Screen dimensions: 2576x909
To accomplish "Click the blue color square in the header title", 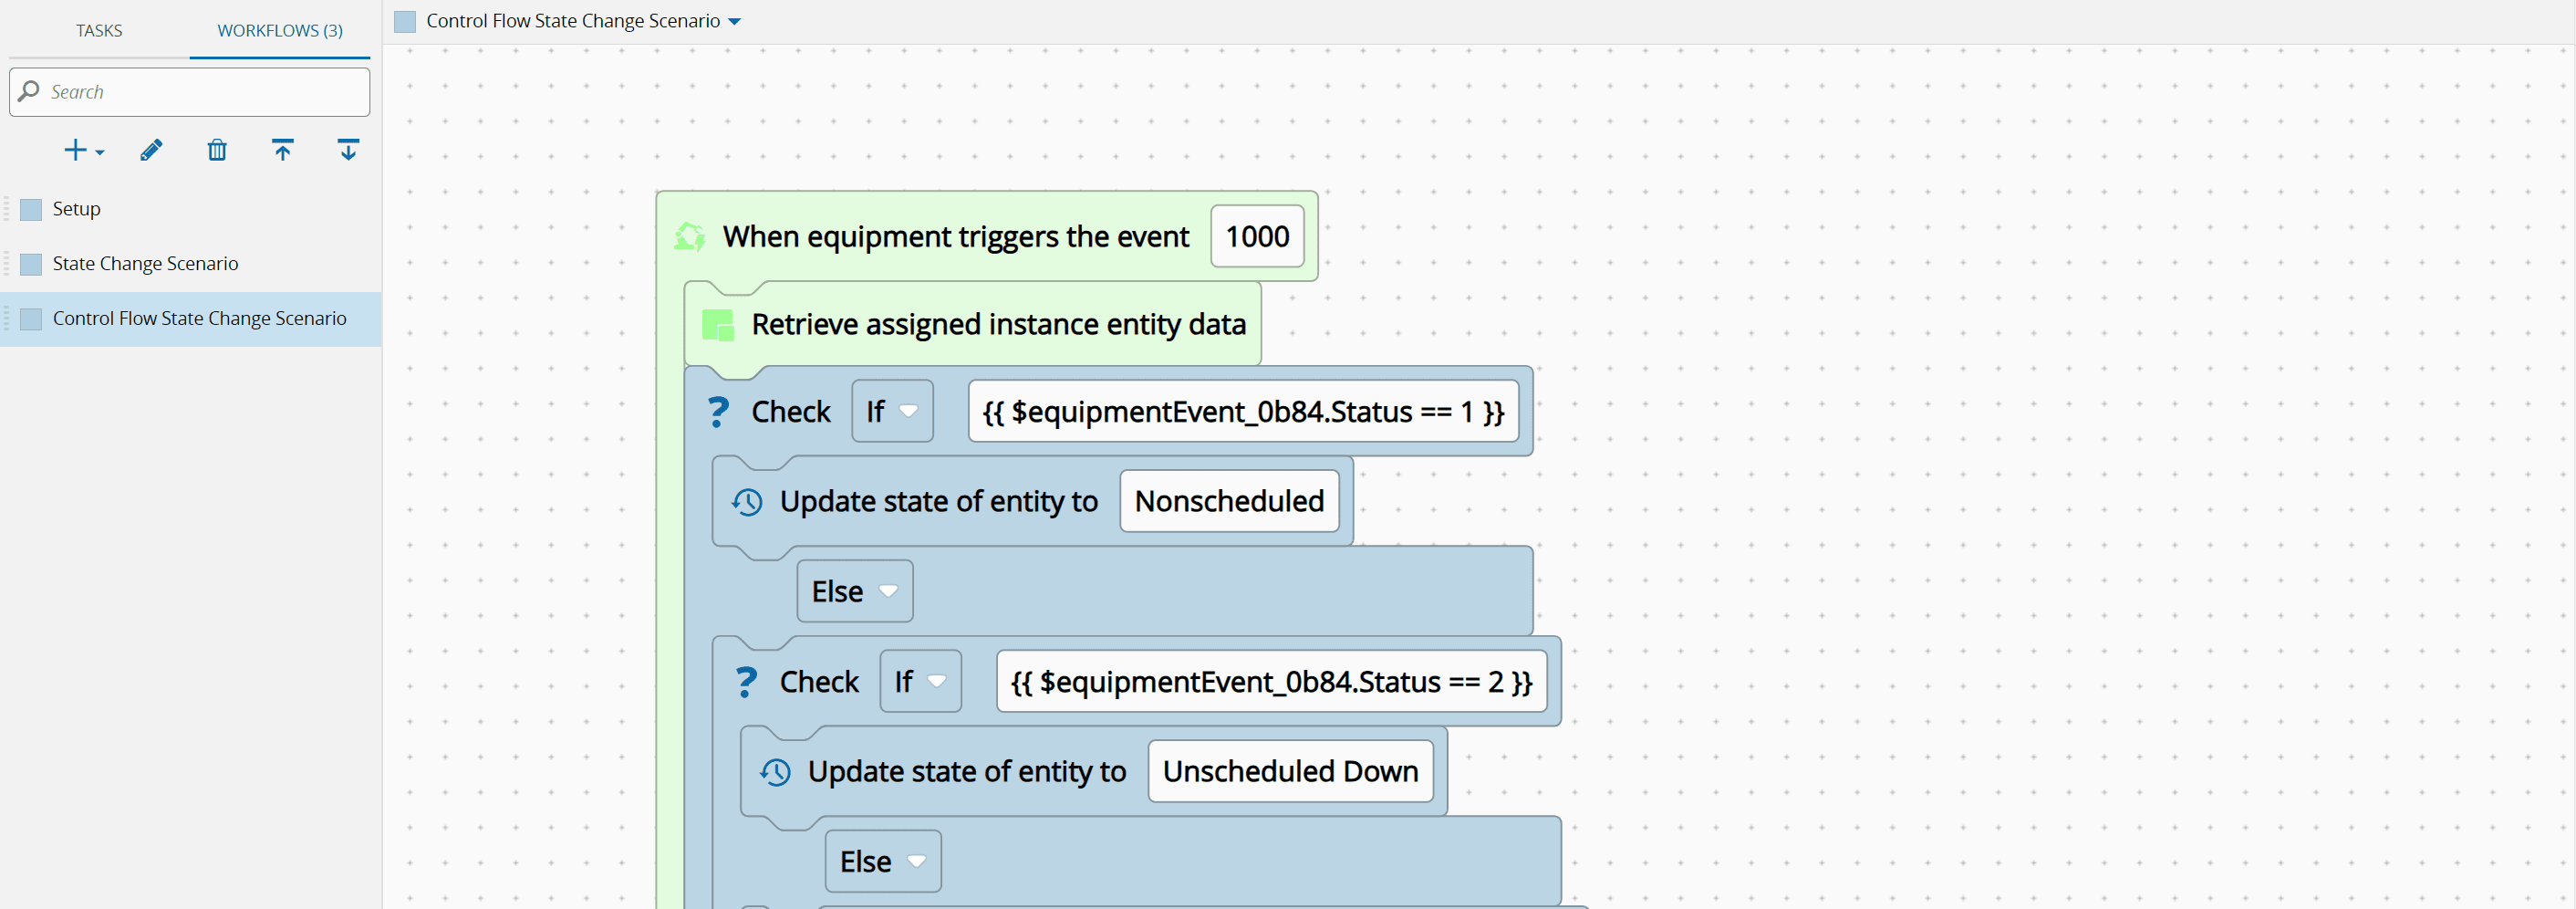I will coord(405,22).
